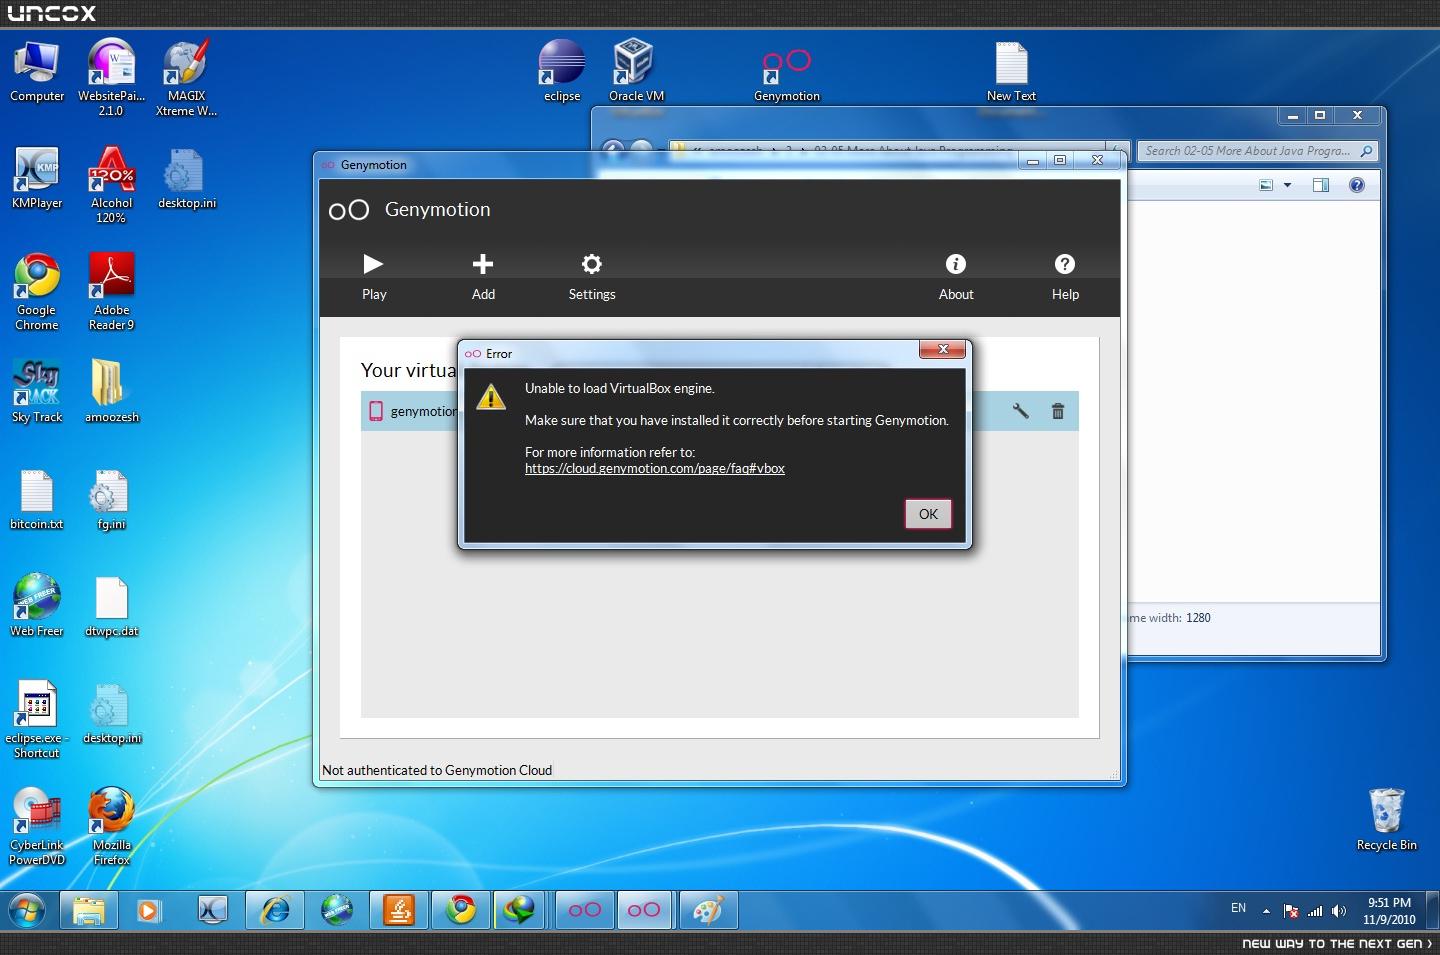Open the volume control in the tray
Screen dimensions: 1440x955
pyautogui.click(x=1339, y=911)
